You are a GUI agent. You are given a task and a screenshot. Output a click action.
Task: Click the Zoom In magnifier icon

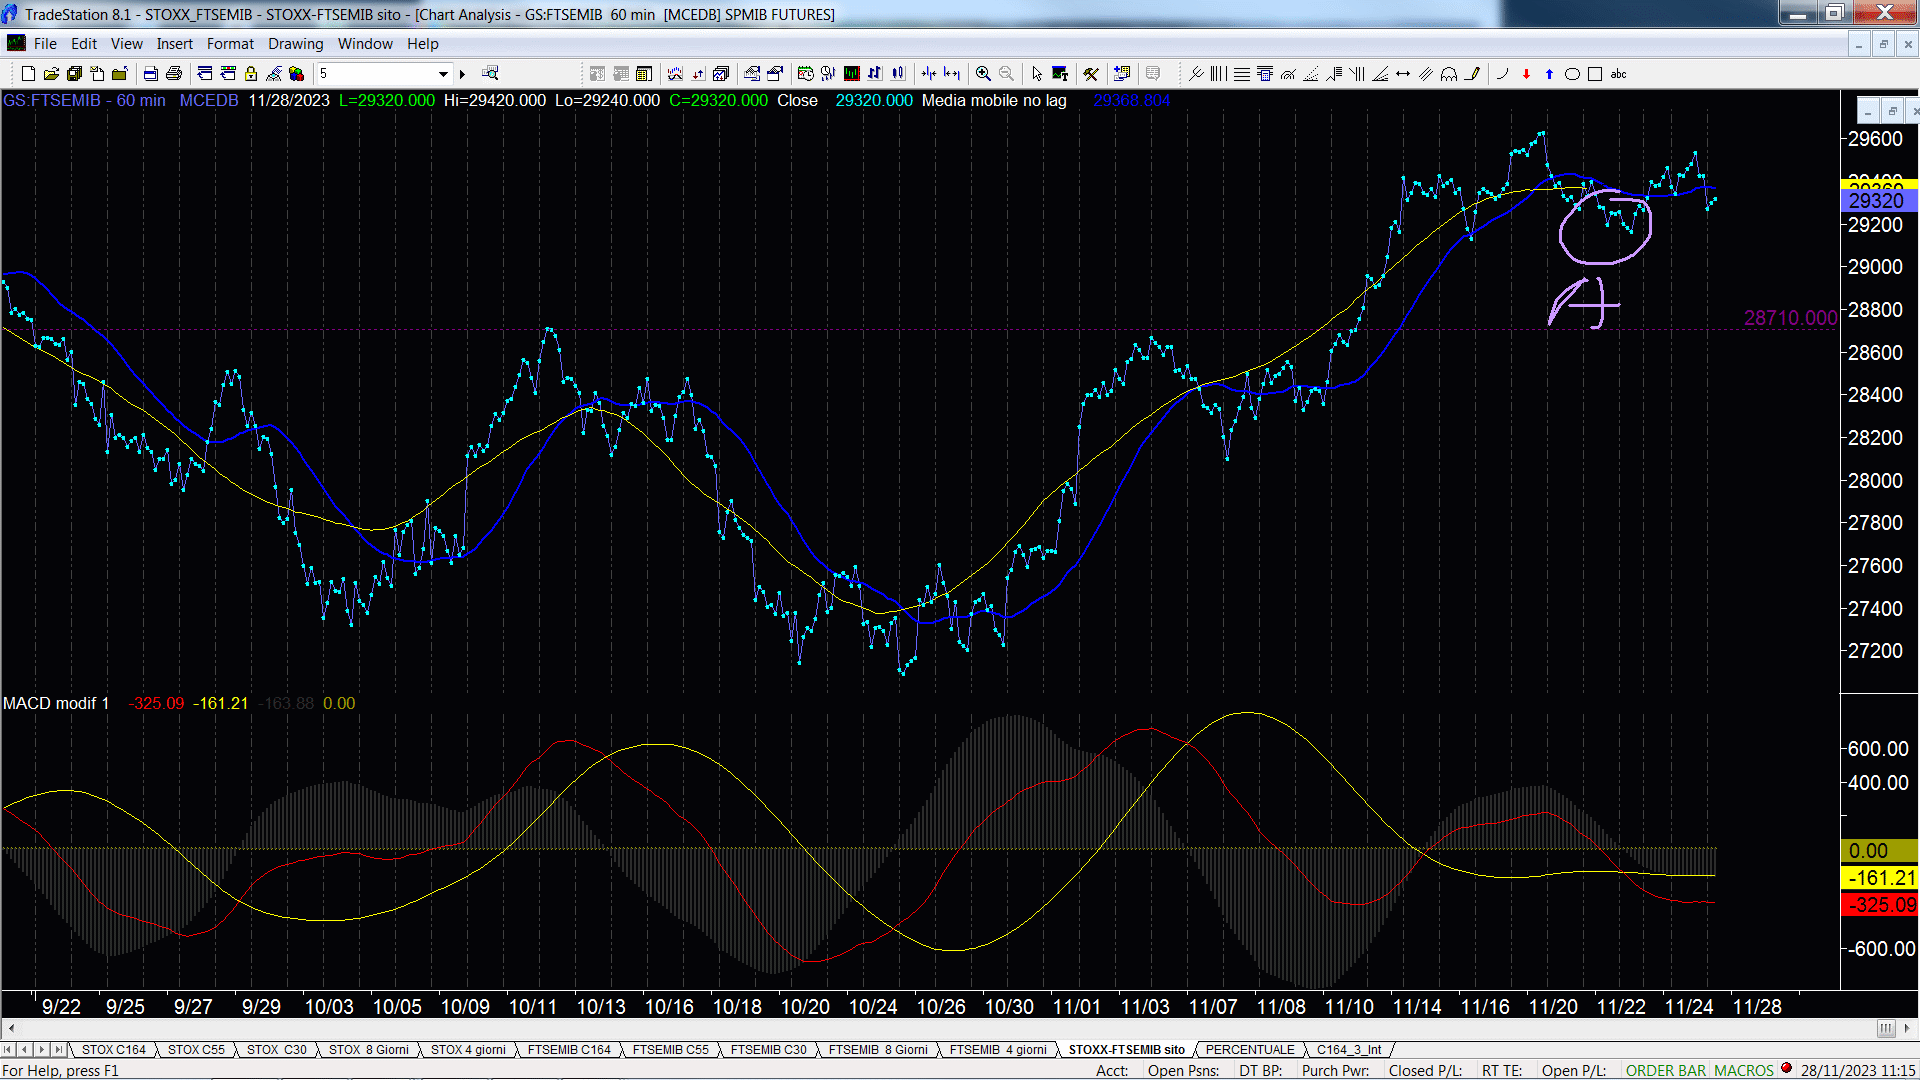(x=983, y=74)
